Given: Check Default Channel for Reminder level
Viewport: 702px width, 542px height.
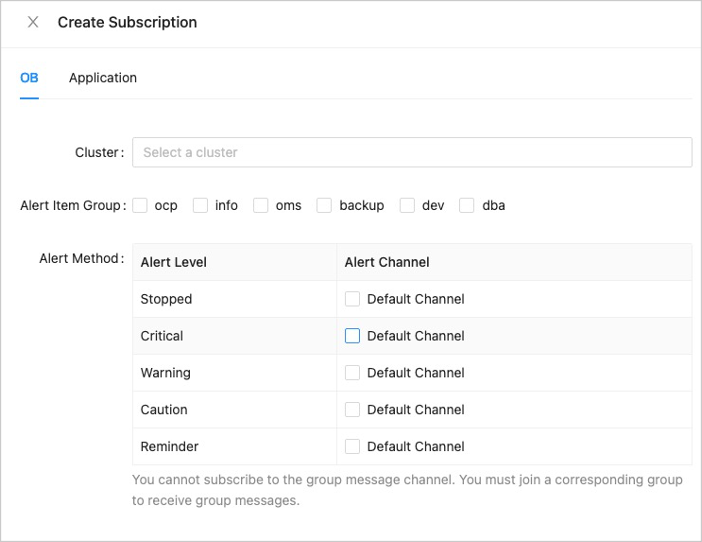Looking at the screenshot, I should [x=352, y=446].
